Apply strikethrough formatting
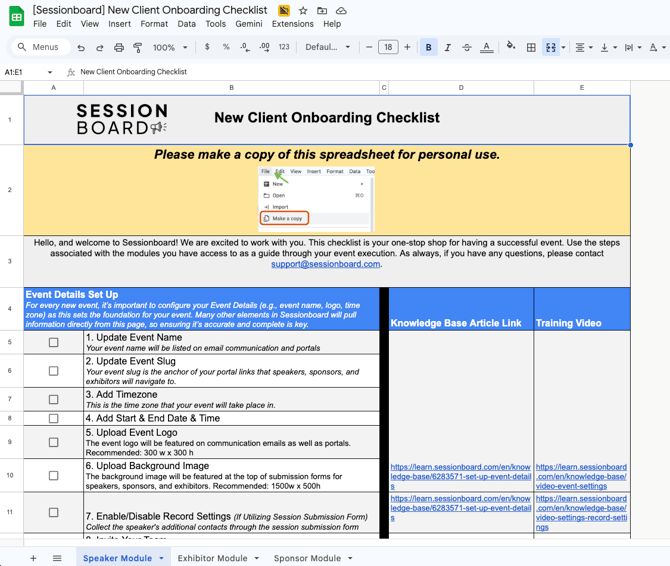Screen dimensions: 670x566 (x=466, y=47)
